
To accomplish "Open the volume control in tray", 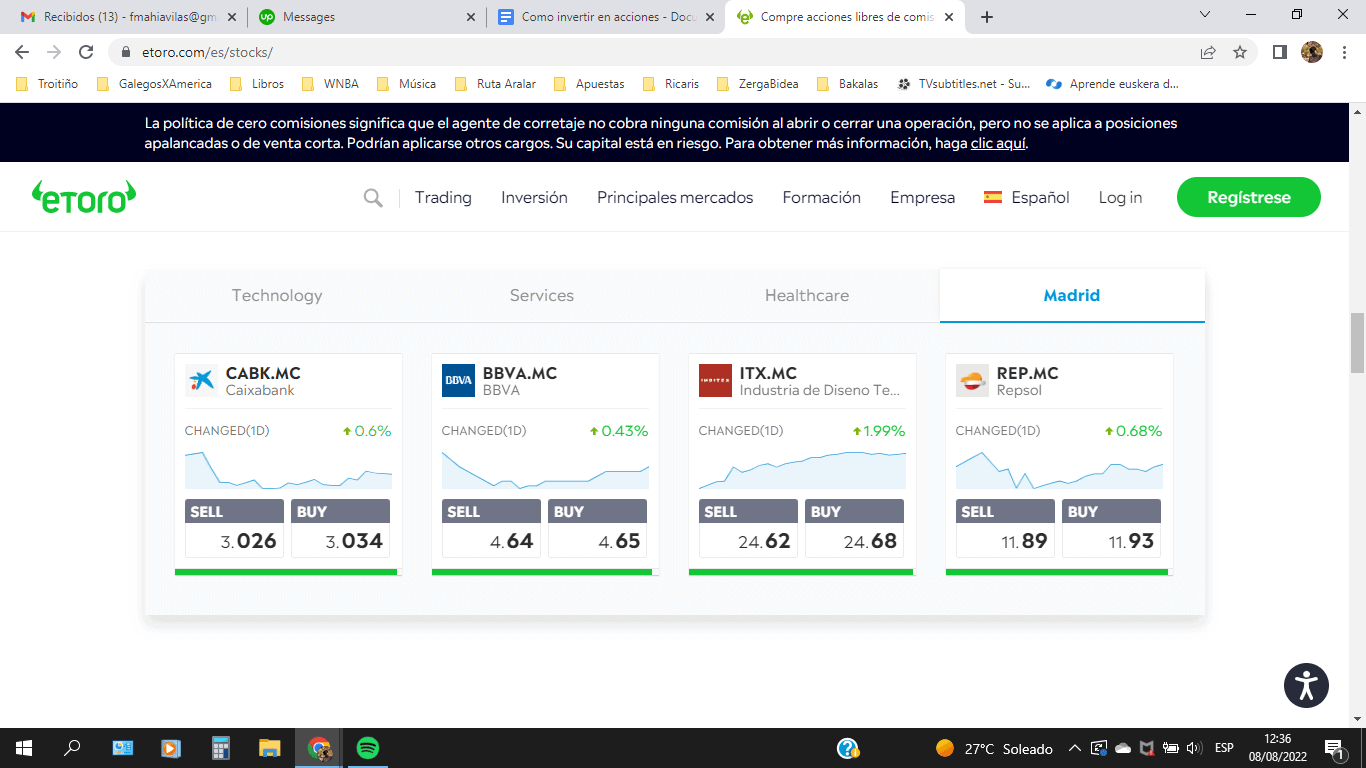I will (x=1193, y=748).
